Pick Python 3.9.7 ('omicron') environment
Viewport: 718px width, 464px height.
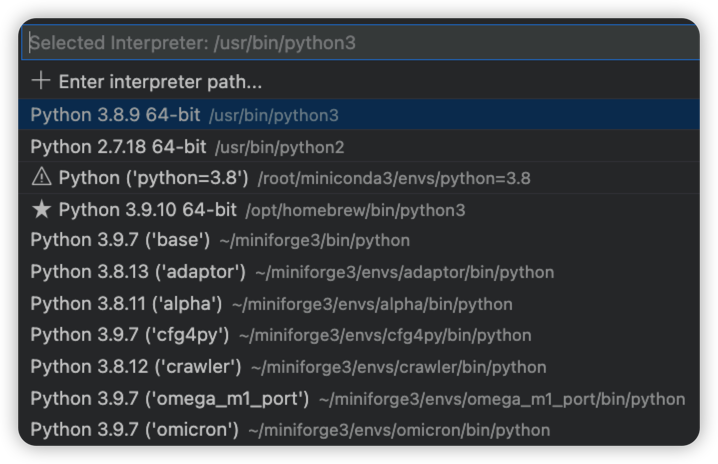pos(134,430)
